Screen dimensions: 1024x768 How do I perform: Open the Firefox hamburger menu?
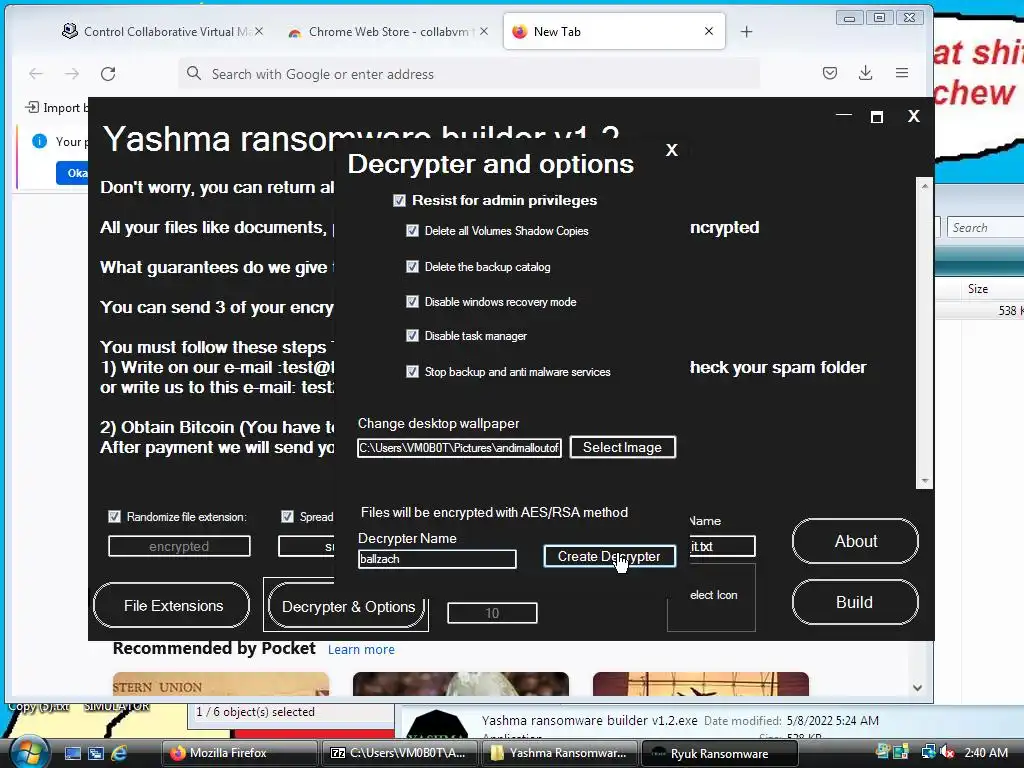click(902, 73)
